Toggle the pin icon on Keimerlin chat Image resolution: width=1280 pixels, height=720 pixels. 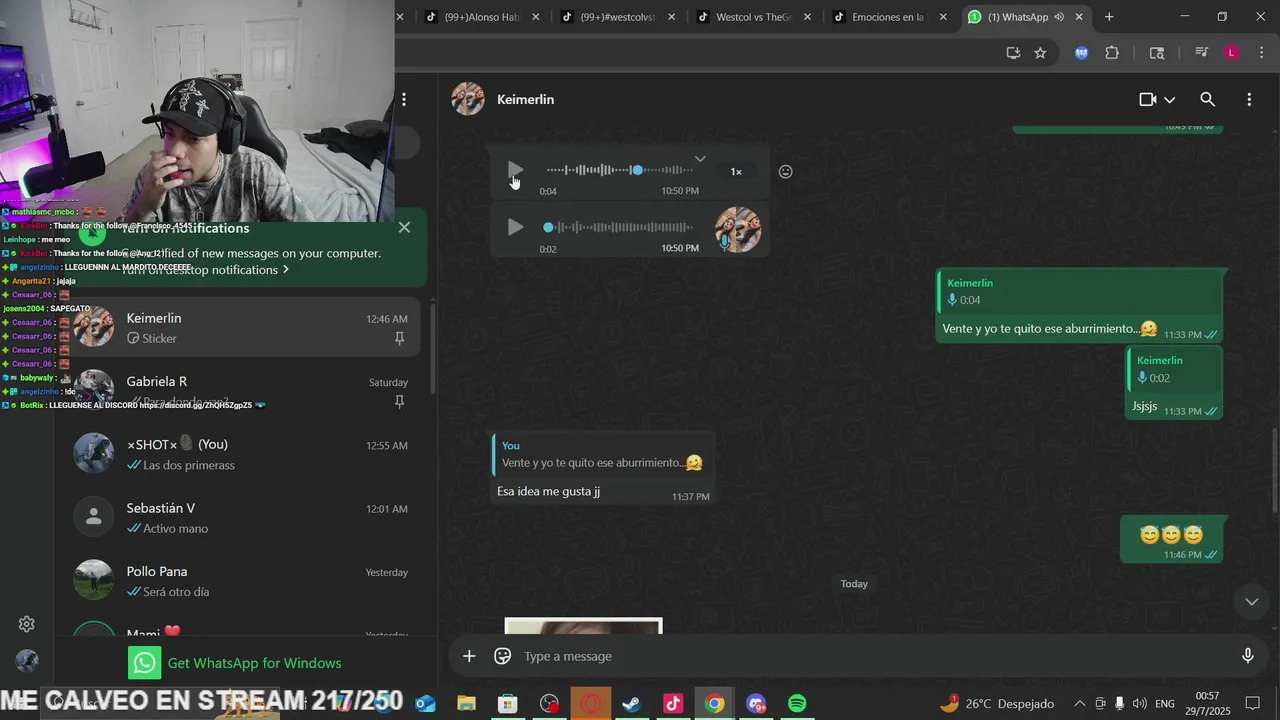pyautogui.click(x=399, y=339)
